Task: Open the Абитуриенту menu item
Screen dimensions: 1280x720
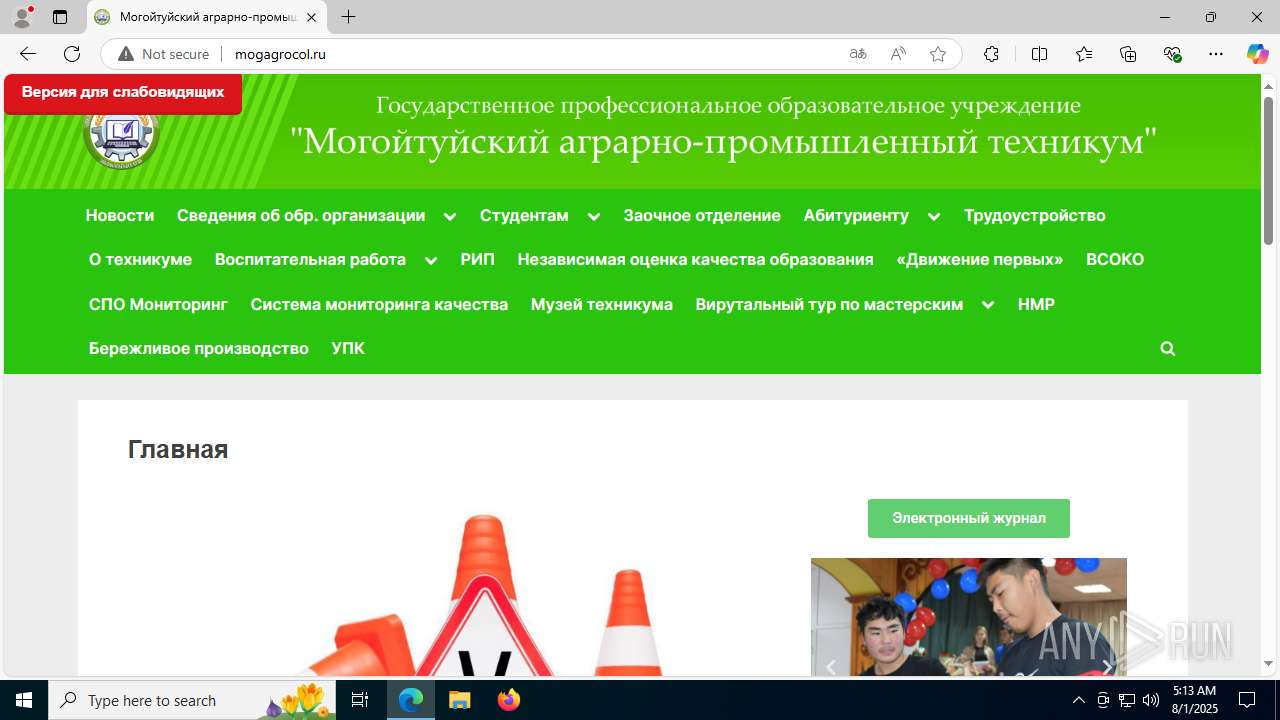Action: [x=856, y=215]
